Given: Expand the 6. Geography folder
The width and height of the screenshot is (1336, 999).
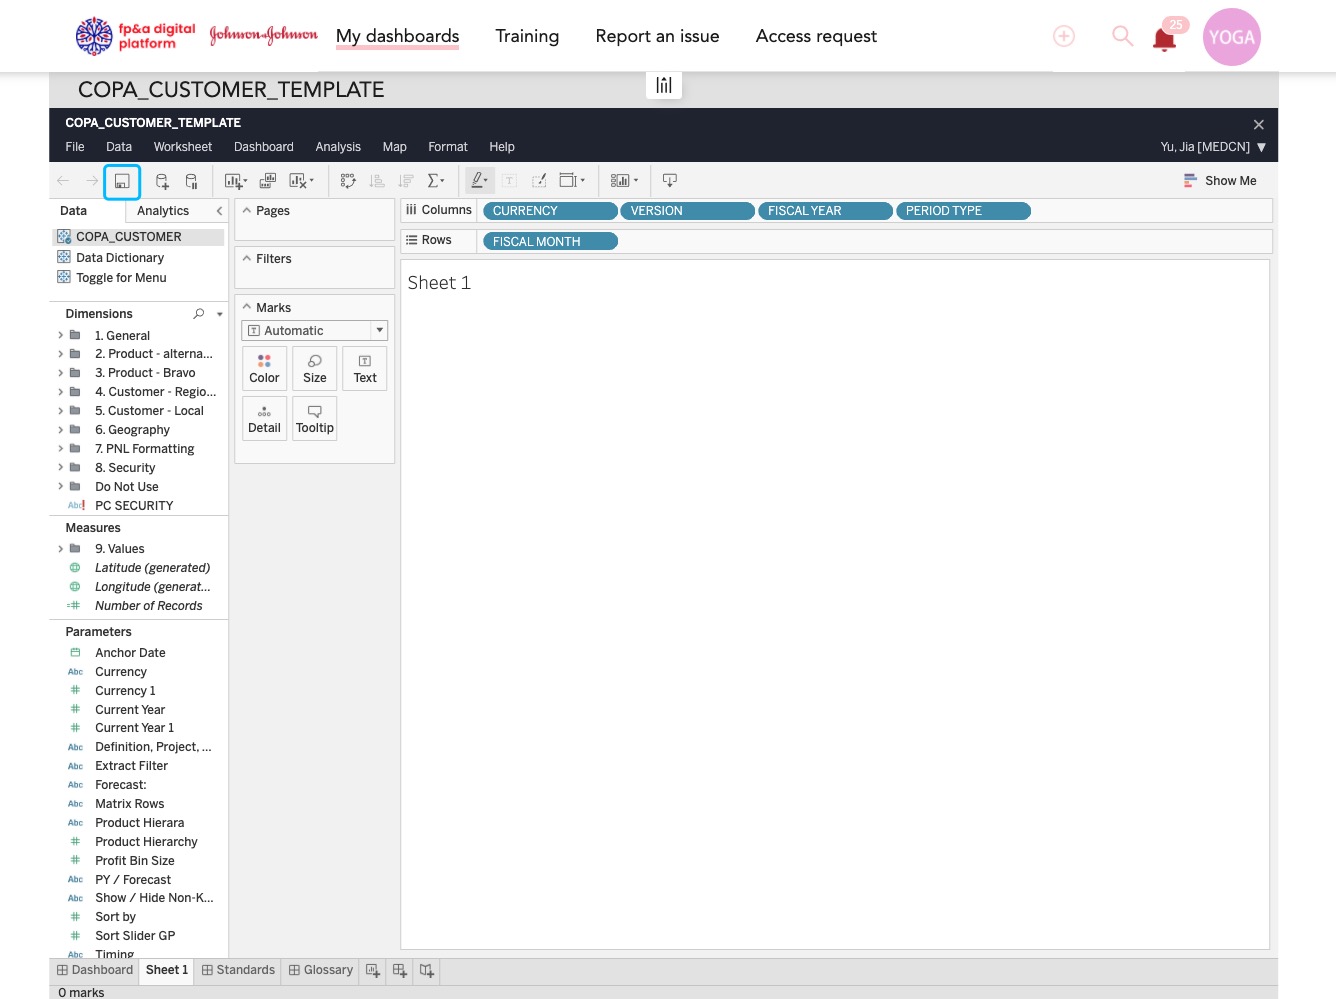Looking at the screenshot, I should pyautogui.click(x=61, y=430).
